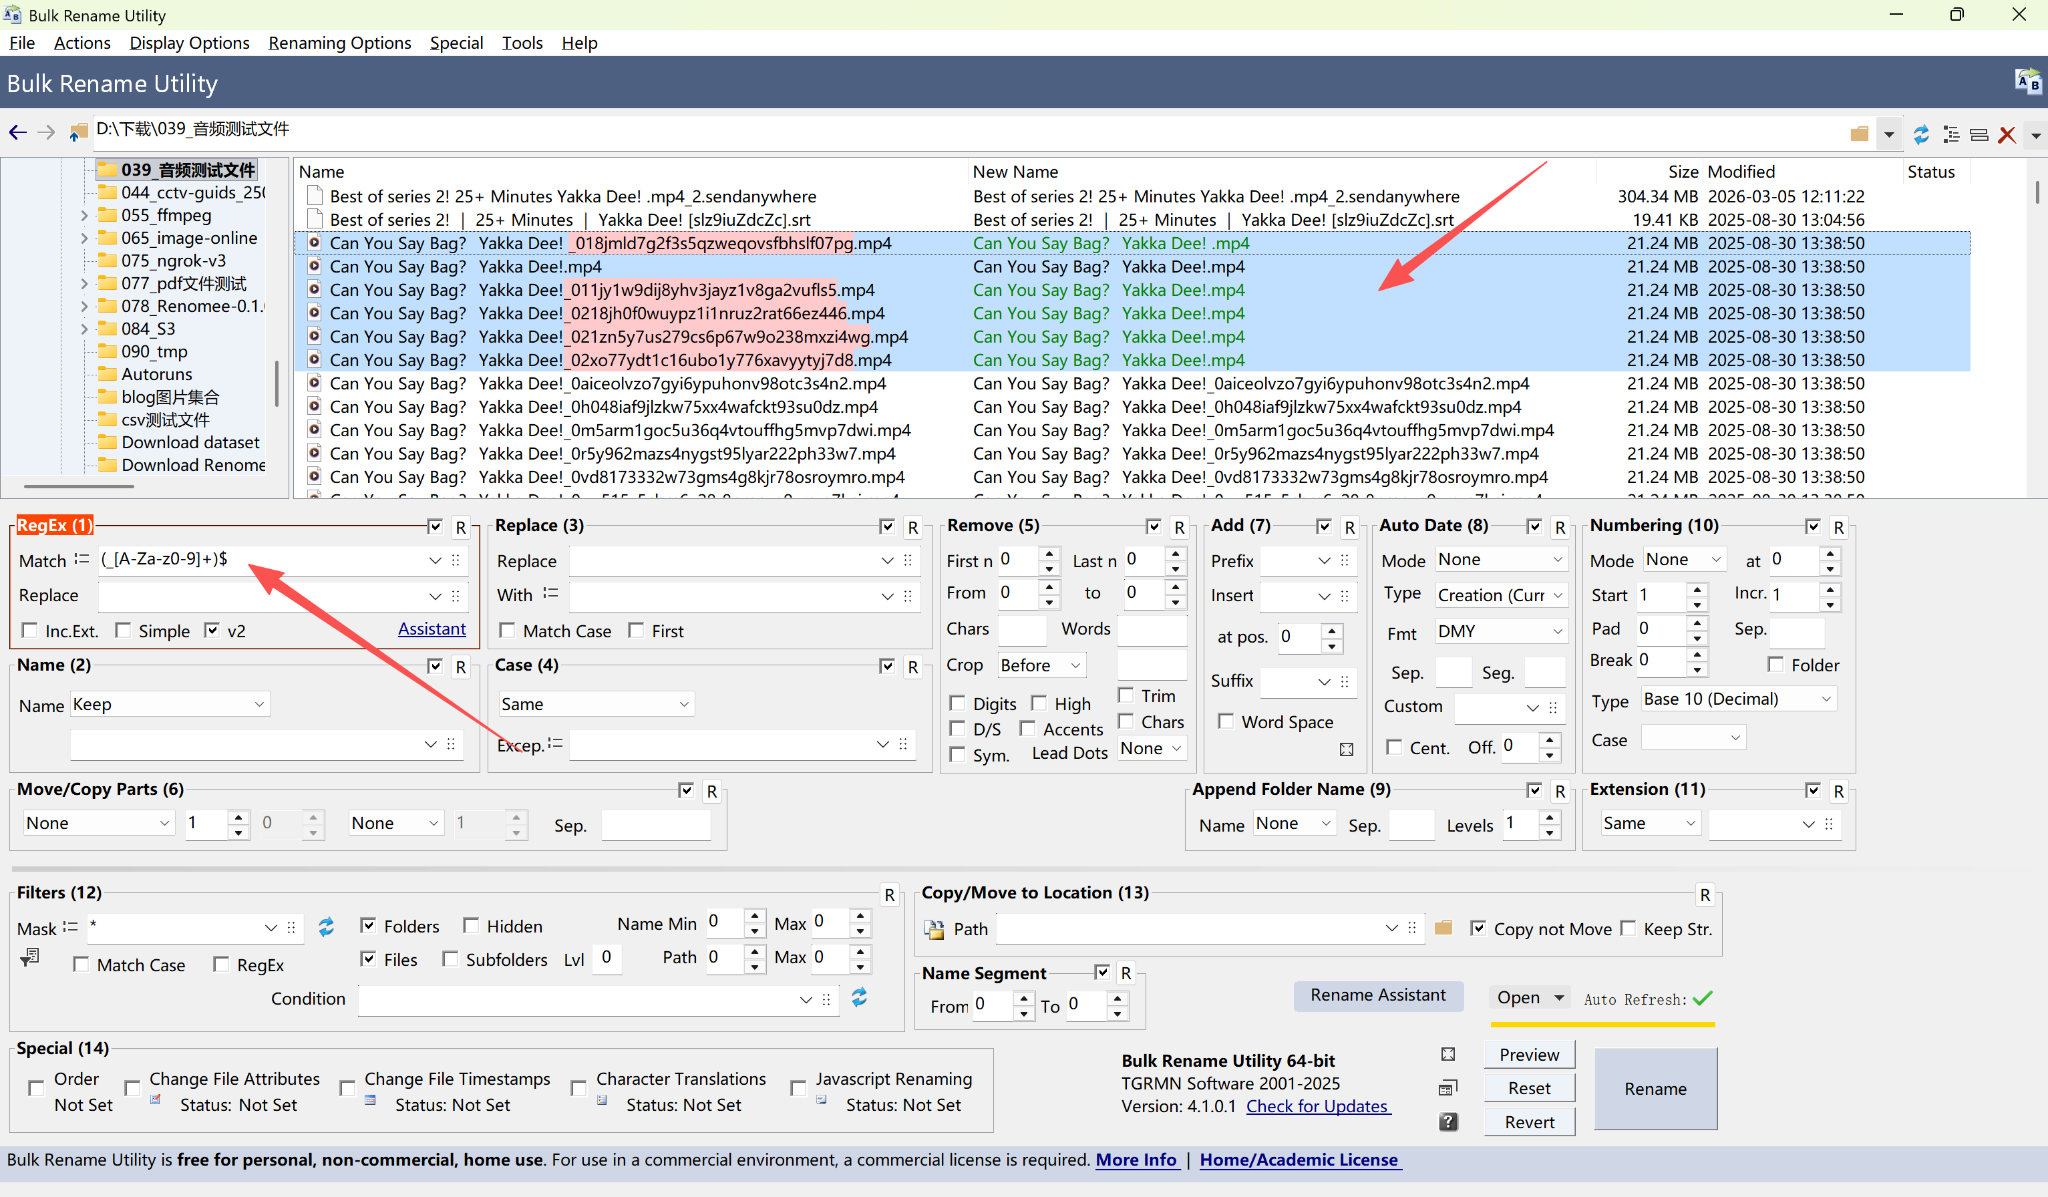Click the up-folder icon beside path
This screenshot has width=2048, height=1197.
click(x=78, y=133)
